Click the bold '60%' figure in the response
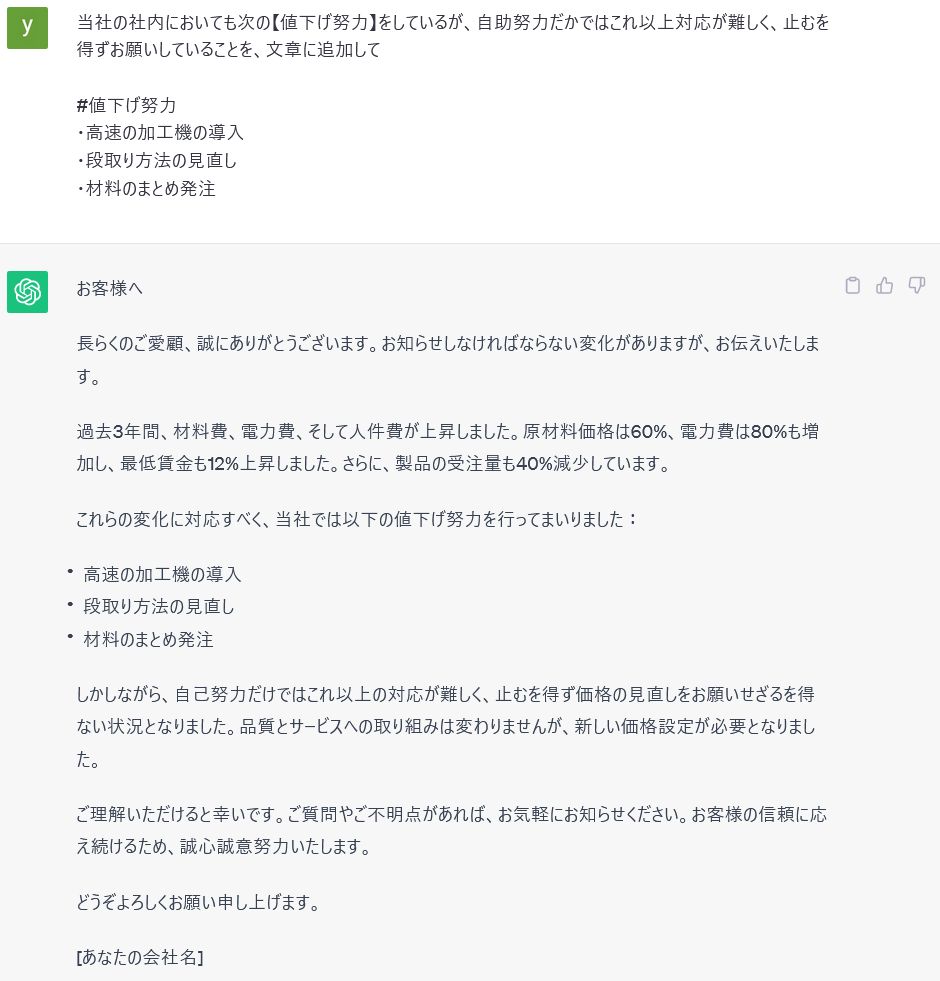 click(648, 432)
